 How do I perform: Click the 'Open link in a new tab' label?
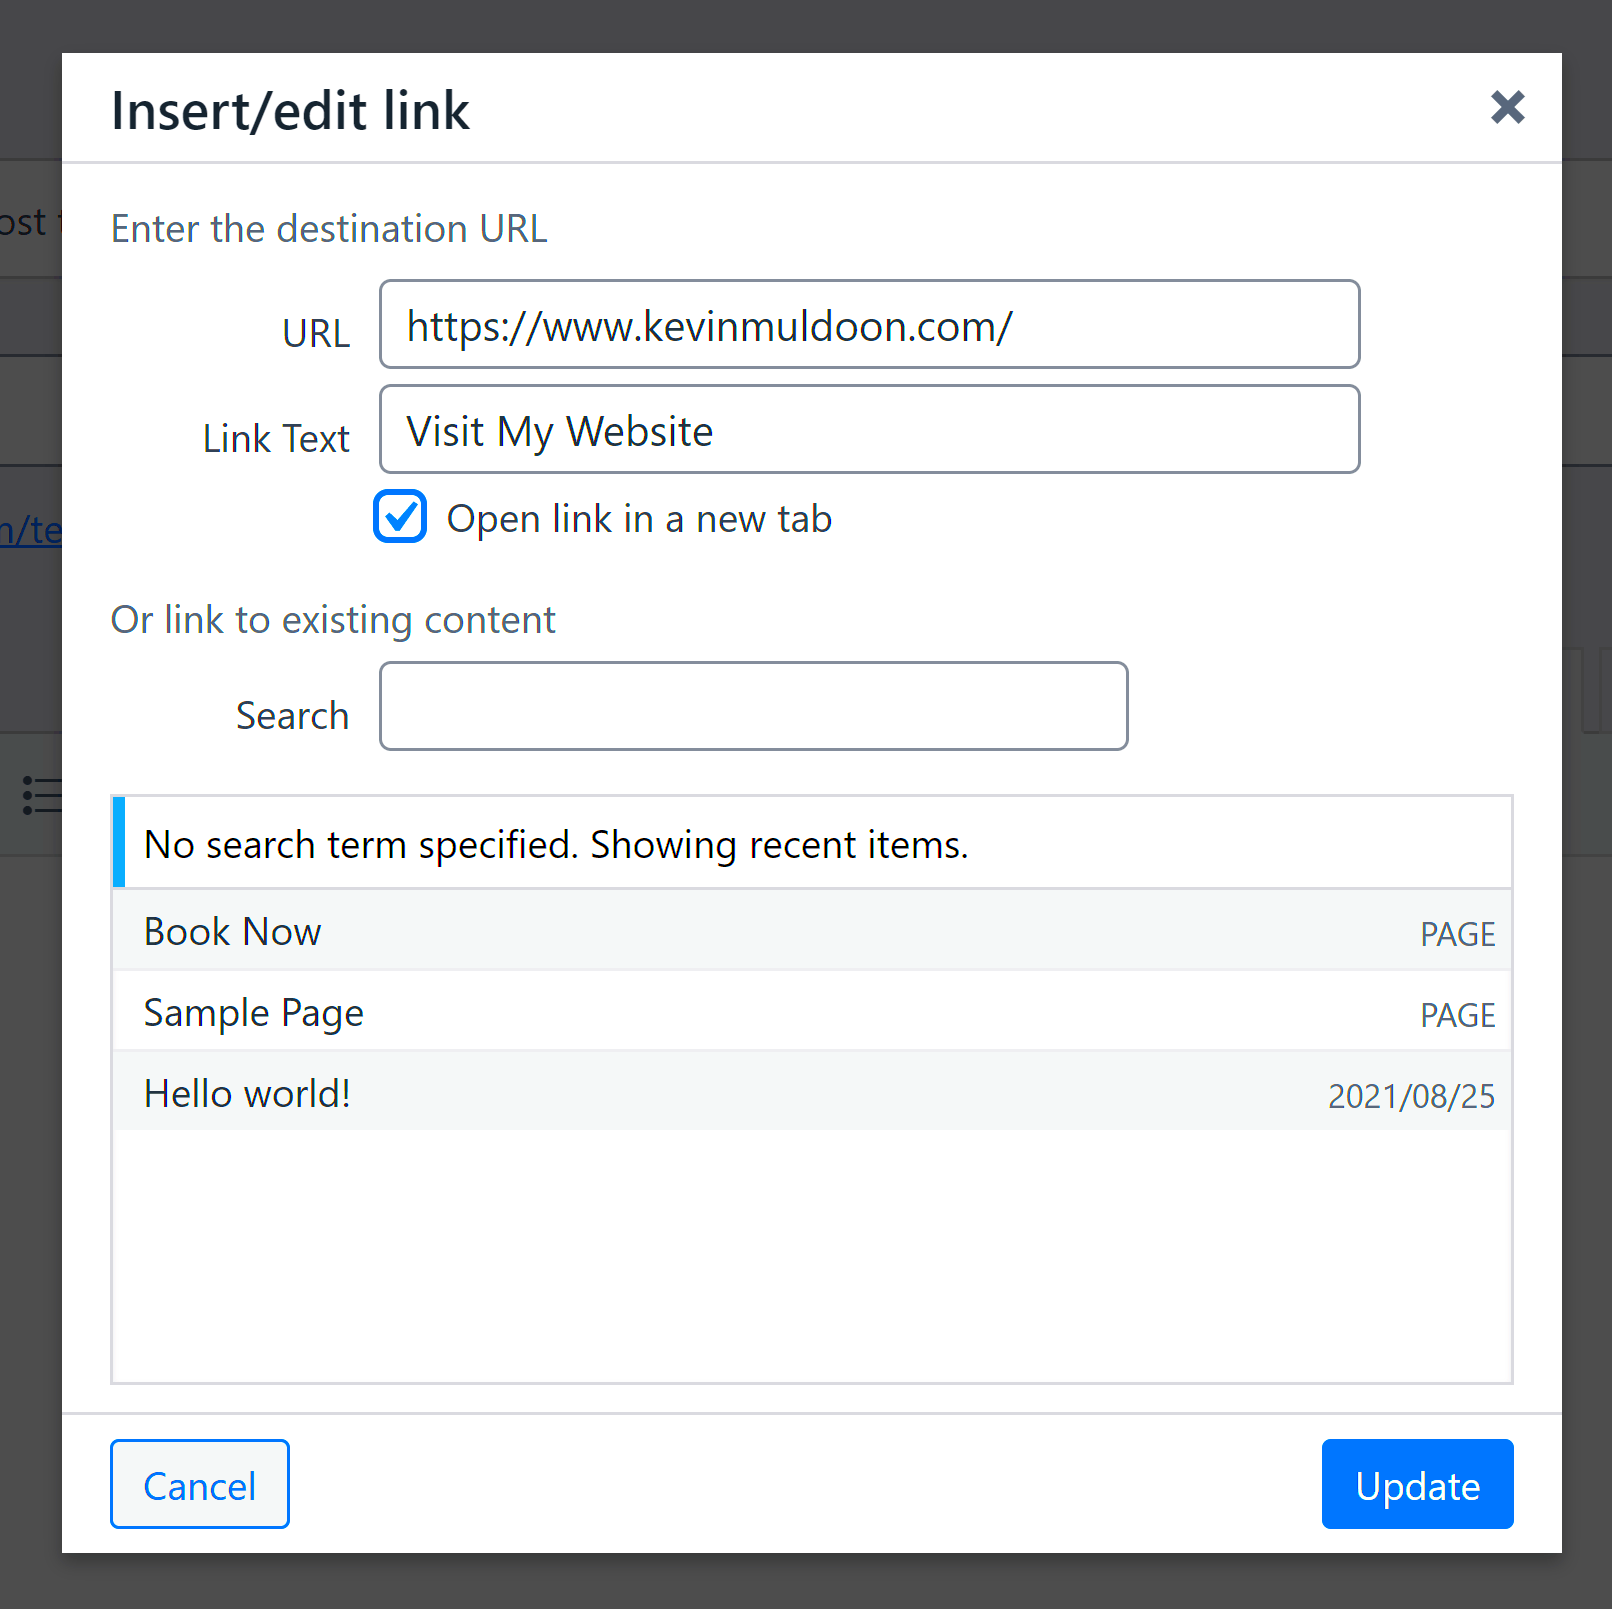pyautogui.click(x=639, y=519)
